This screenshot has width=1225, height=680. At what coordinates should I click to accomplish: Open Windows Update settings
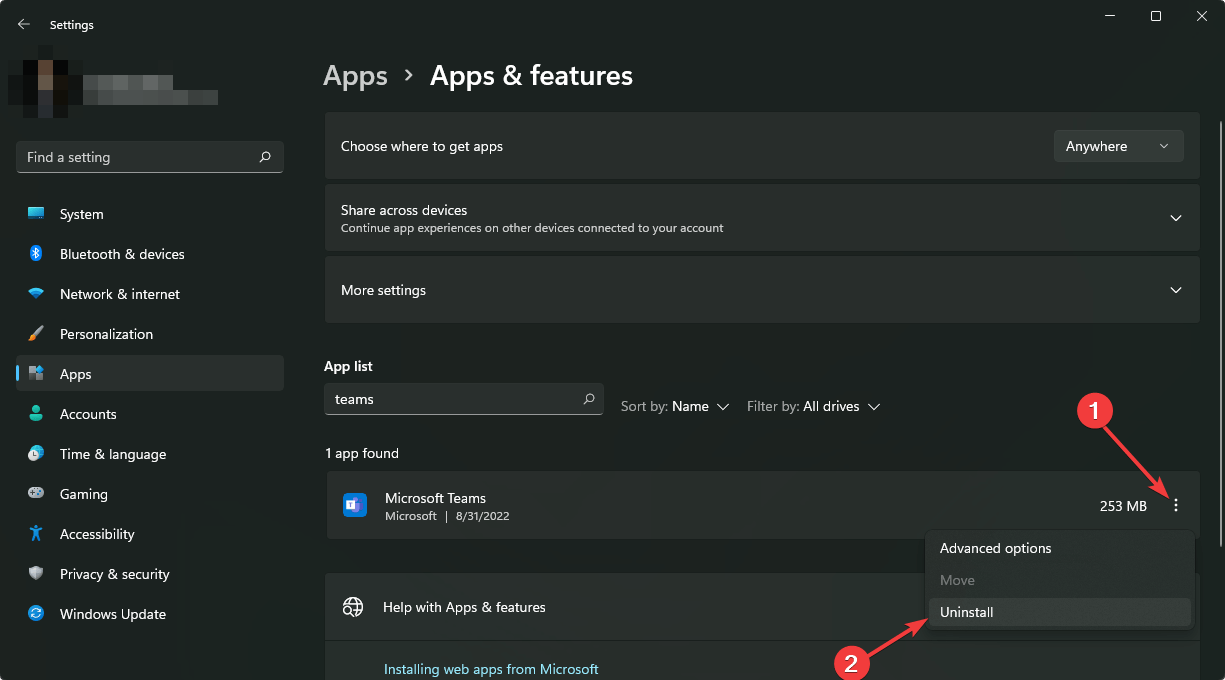tap(112, 613)
